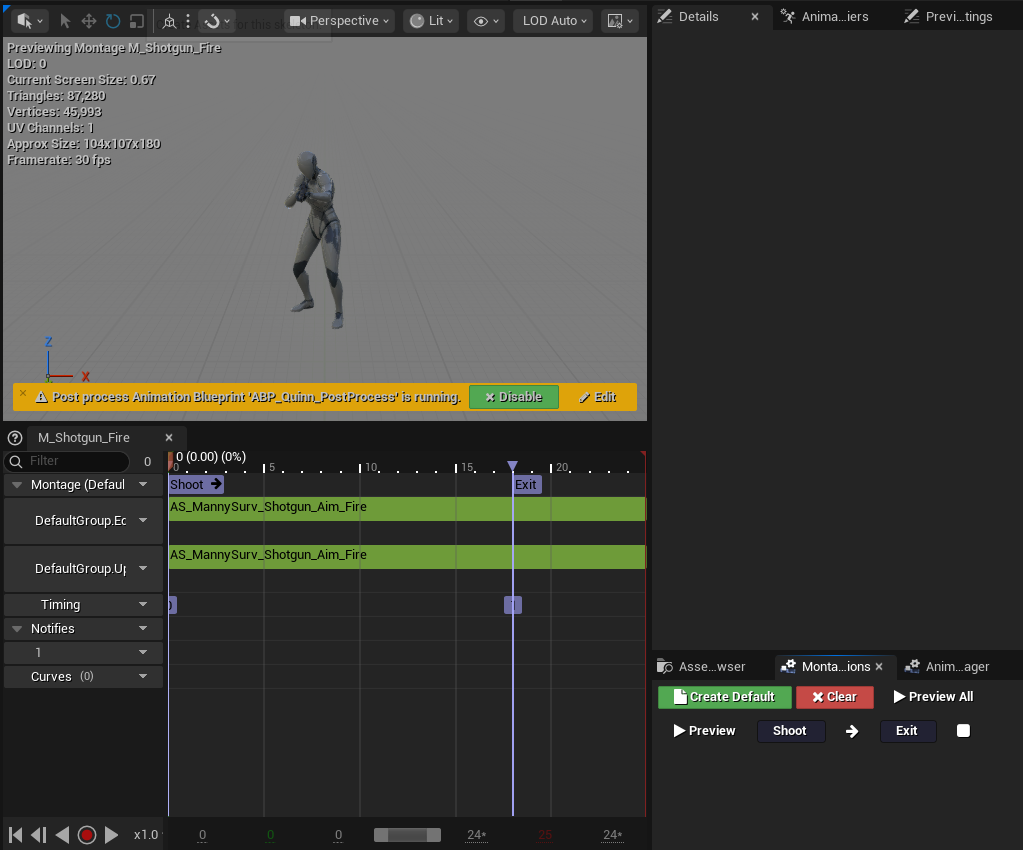Select the translate move tool icon
1023x850 pixels.
pyautogui.click(x=89, y=21)
